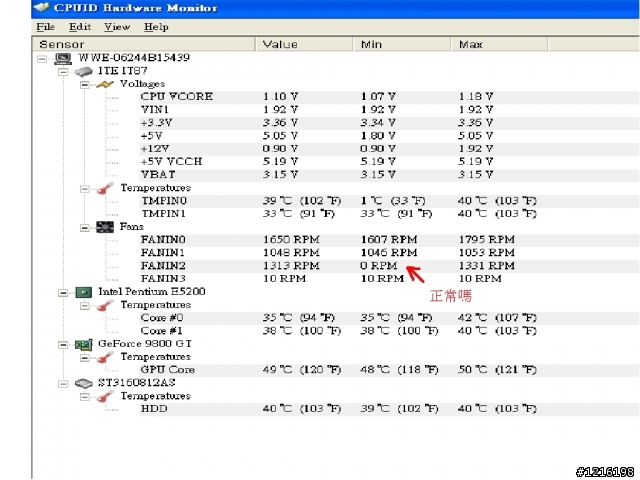640x480 pixels.
Task: Select the FANIN2 fan row
Action: tap(389, 266)
